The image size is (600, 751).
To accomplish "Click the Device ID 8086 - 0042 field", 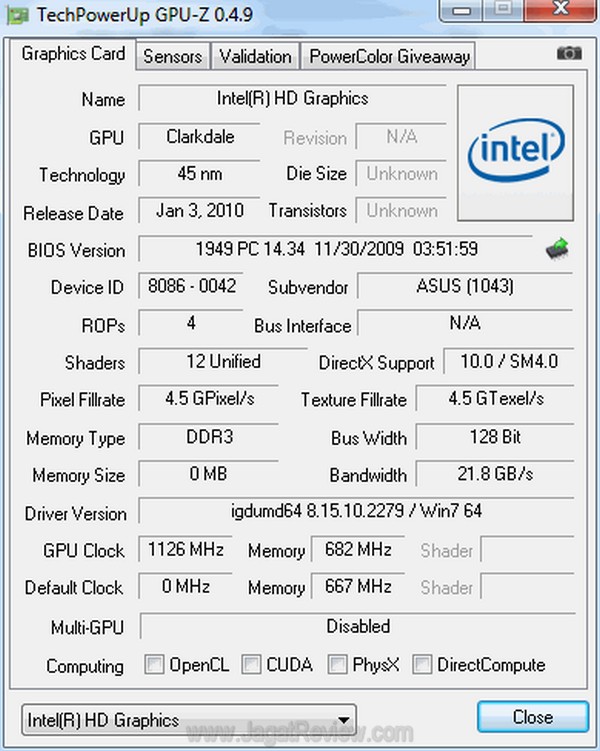I will [190, 287].
